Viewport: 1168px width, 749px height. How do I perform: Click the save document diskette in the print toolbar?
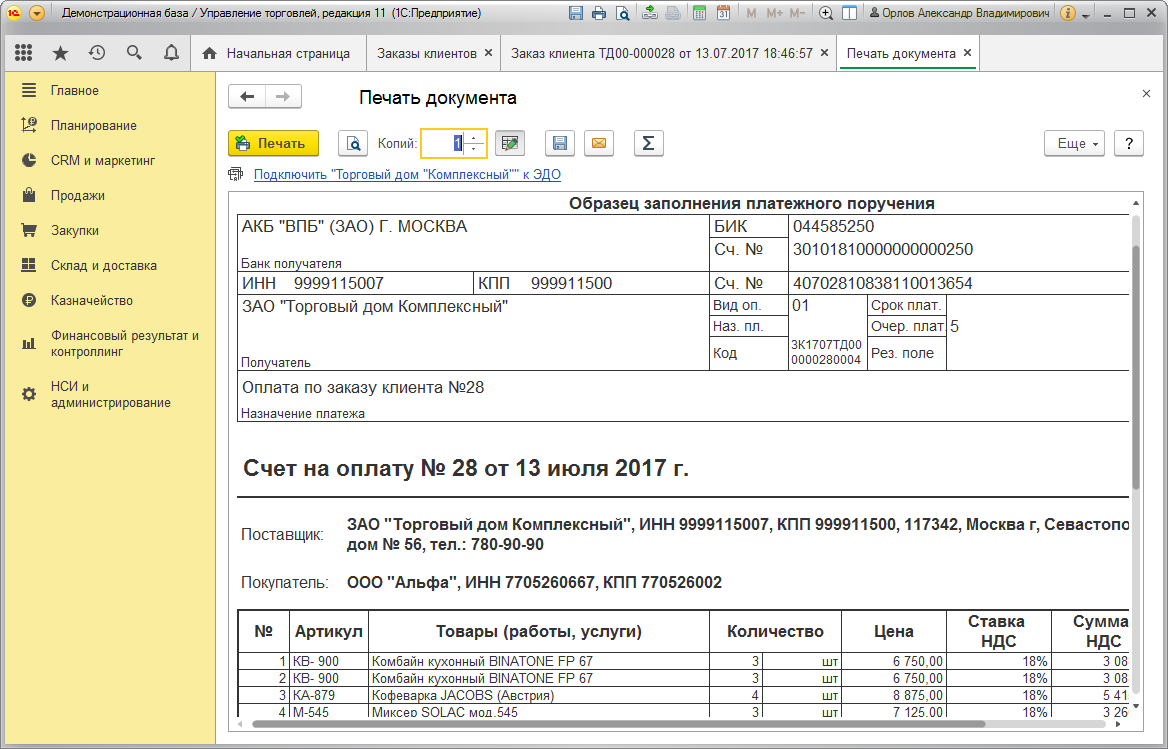pos(560,143)
